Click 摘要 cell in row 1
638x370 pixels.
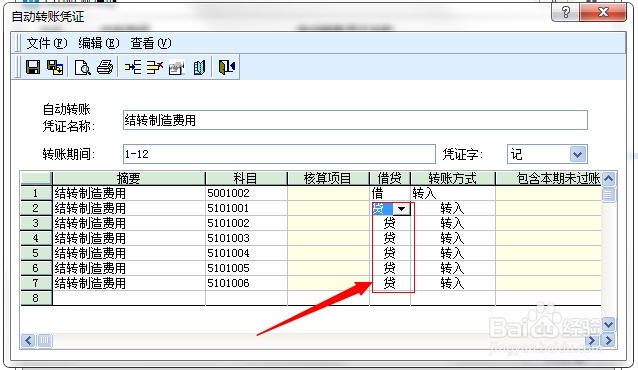[x=129, y=193]
